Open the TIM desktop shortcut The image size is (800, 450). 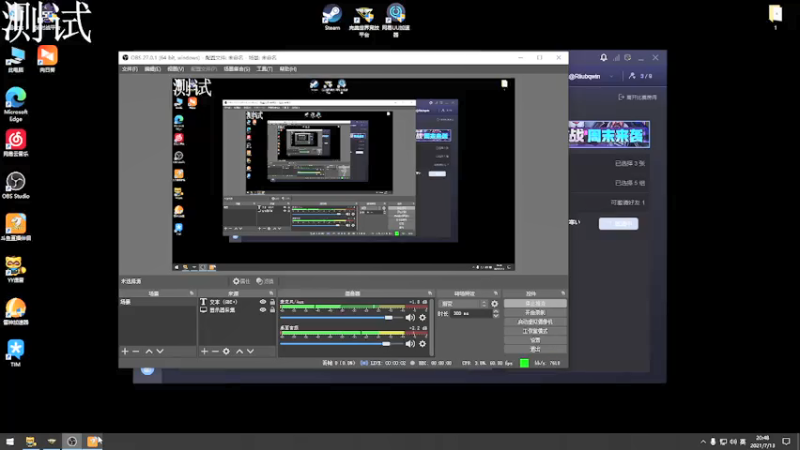point(15,353)
